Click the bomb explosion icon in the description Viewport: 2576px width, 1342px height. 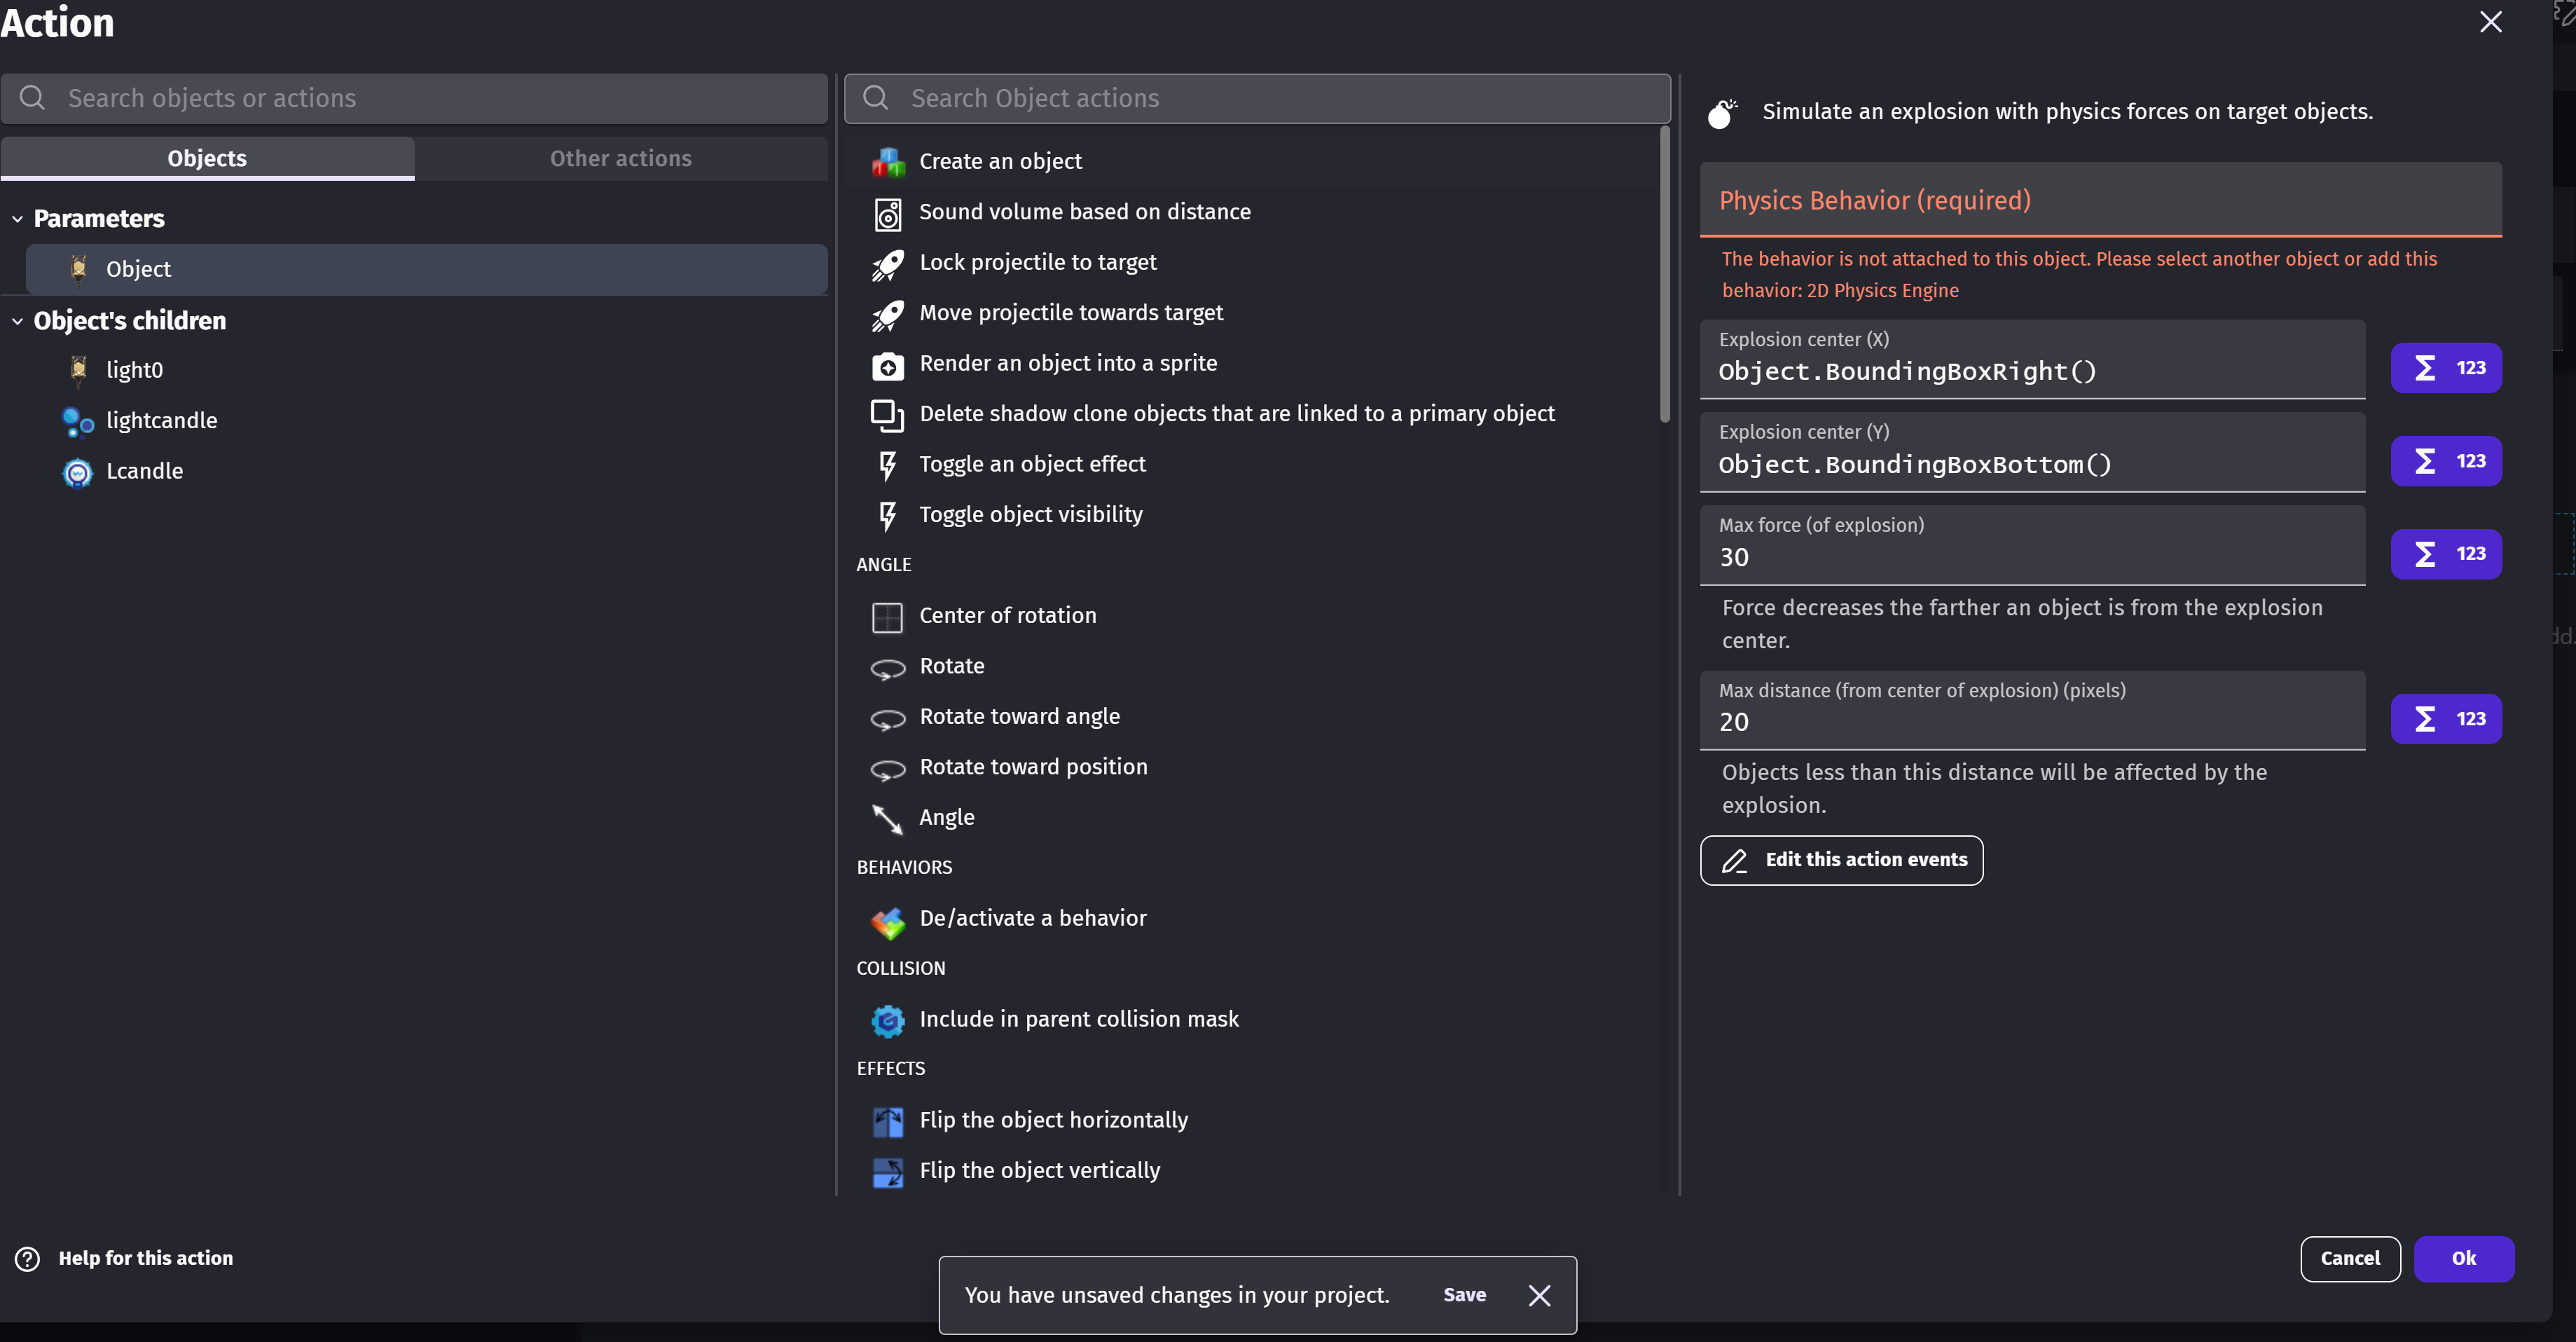pos(1722,113)
